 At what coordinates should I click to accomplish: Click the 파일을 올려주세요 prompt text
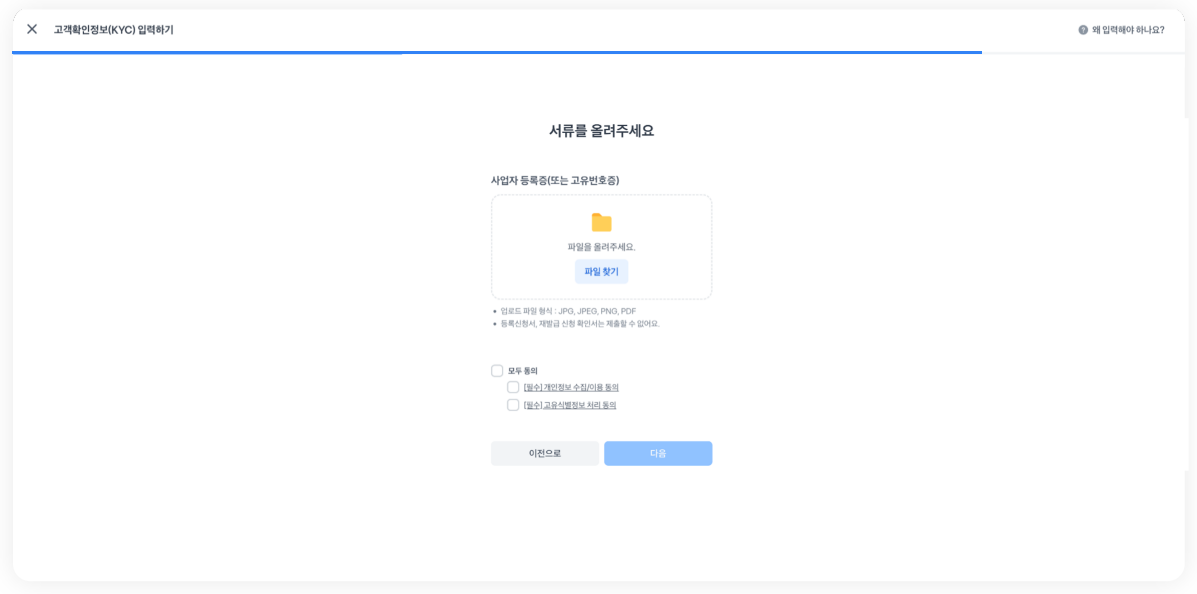click(x=601, y=247)
